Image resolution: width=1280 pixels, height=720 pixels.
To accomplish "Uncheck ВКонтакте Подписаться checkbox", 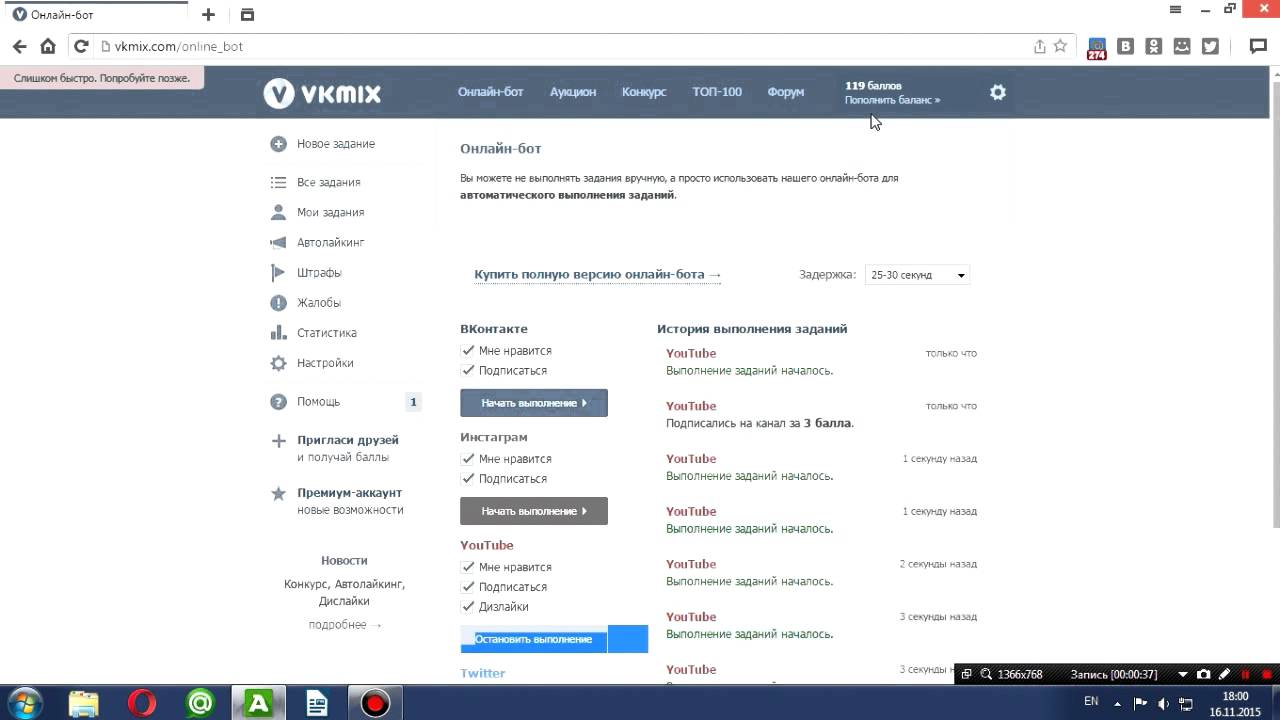I will pyautogui.click(x=468, y=371).
